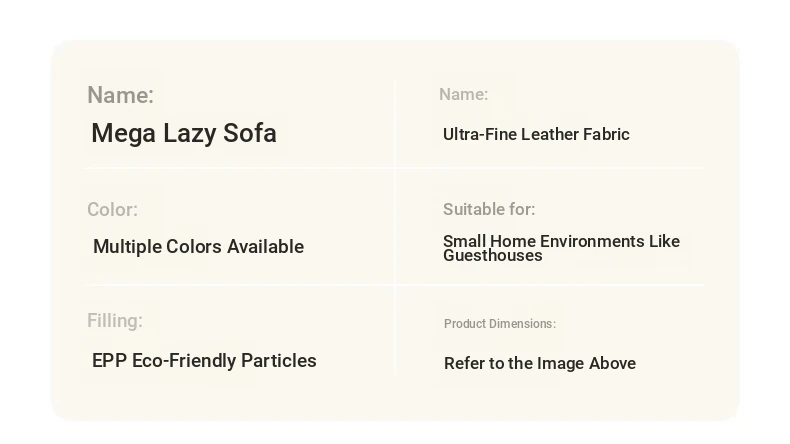The width and height of the screenshot is (790, 444).
Task: Click the word Particles in filling value
Action: pos(279,360)
